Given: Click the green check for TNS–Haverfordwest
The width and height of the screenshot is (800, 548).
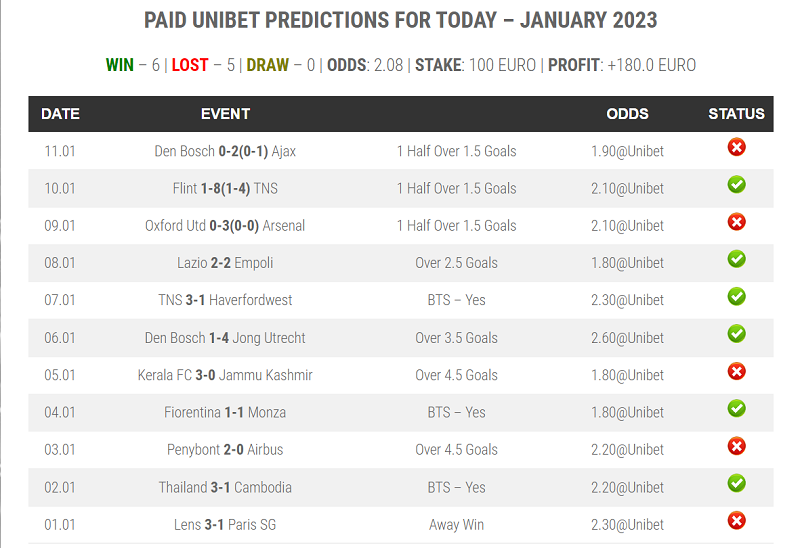Looking at the screenshot, I should (x=736, y=296).
